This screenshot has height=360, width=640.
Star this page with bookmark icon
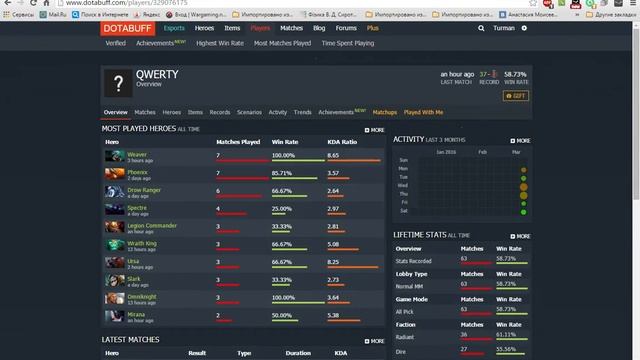tap(533, 3)
